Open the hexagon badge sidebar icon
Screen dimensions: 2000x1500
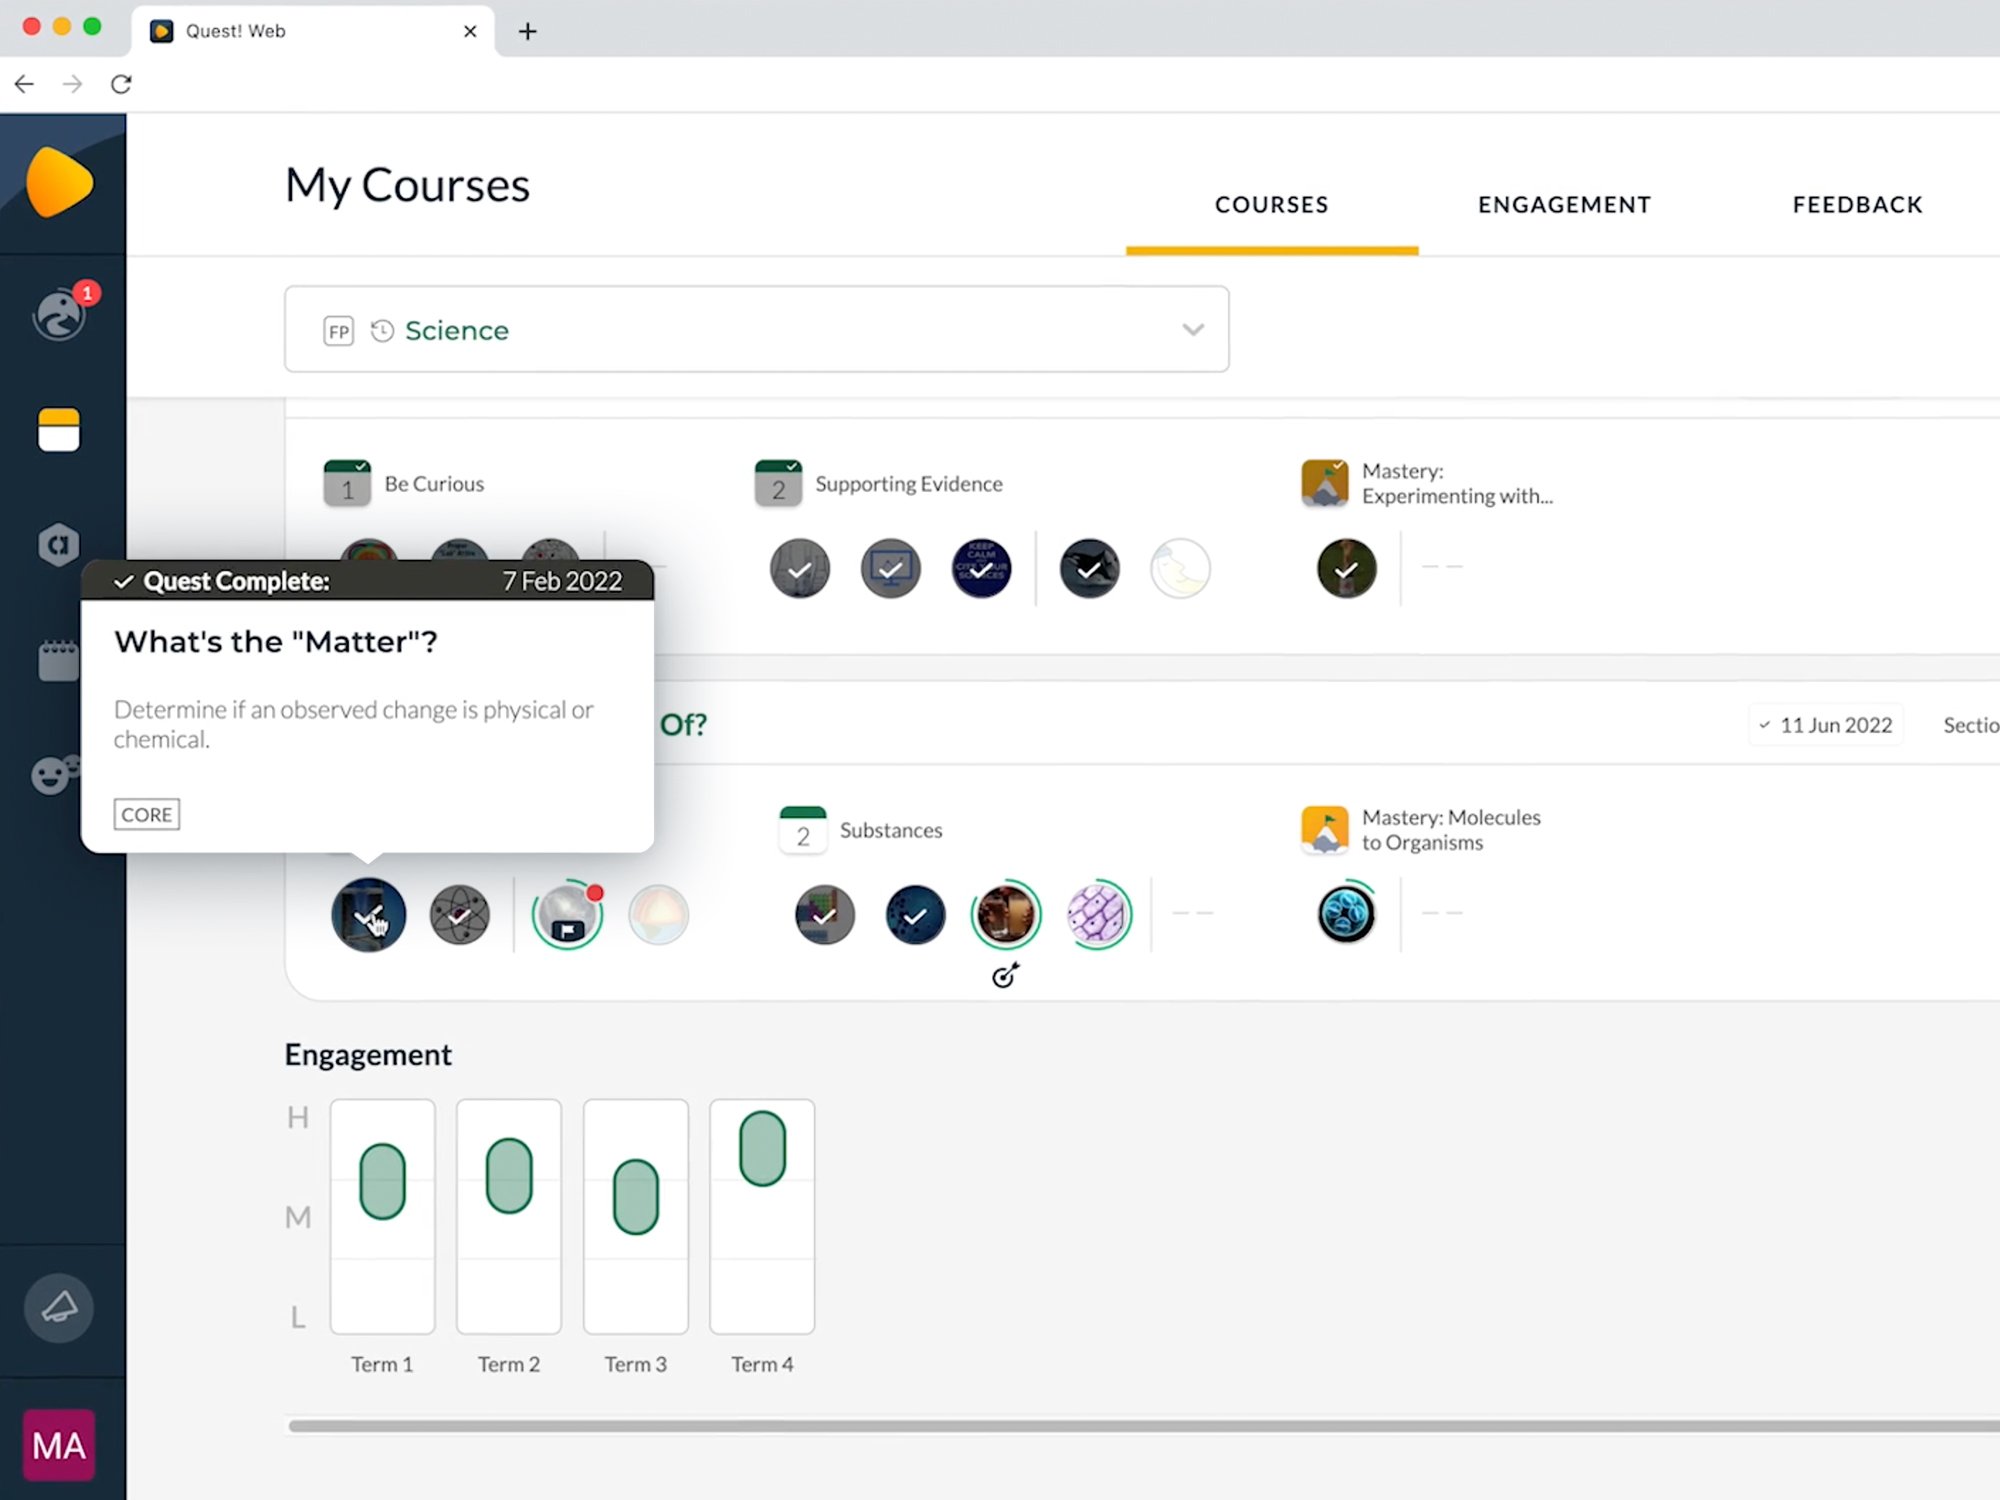click(x=59, y=545)
